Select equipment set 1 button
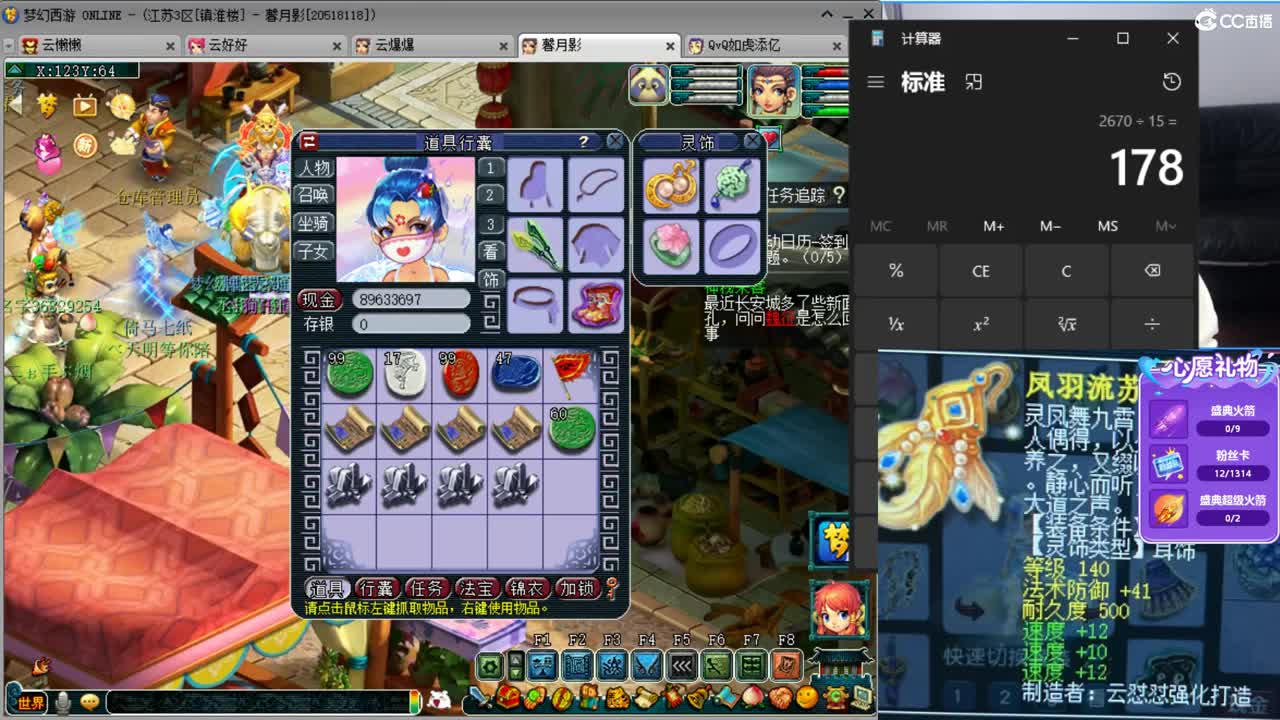 pyautogui.click(x=490, y=168)
